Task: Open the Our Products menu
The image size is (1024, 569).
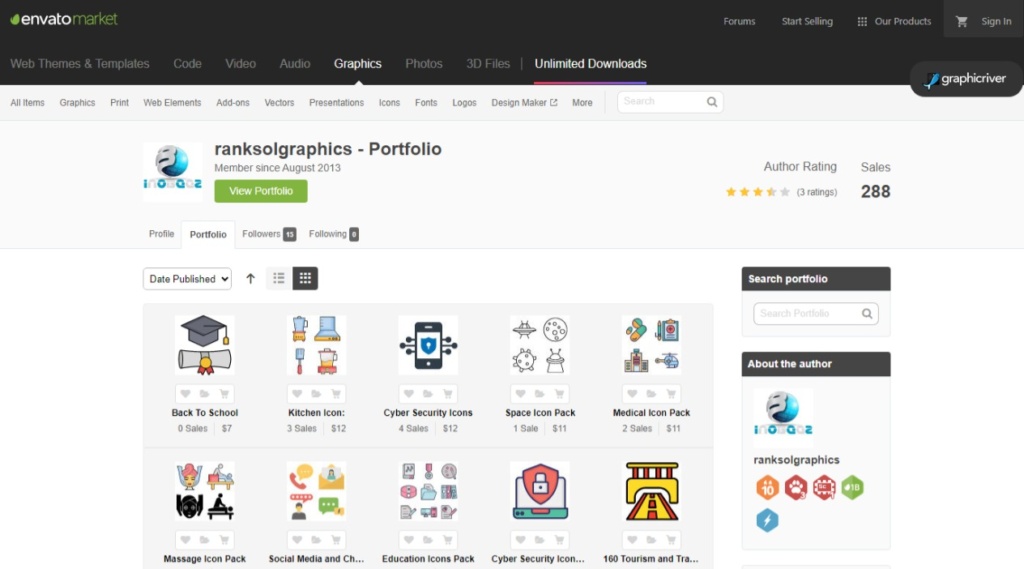Action: click(x=894, y=21)
